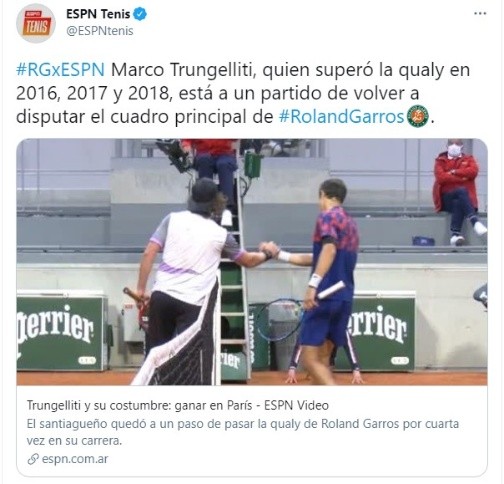Click the players' handshake in the thumbnail
This screenshot has height=484, width=504.
(x=271, y=251)
